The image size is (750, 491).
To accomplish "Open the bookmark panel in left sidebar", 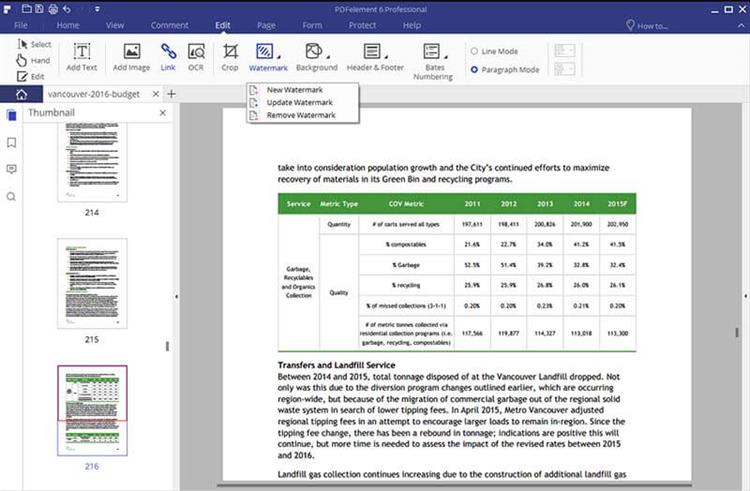I will coord(11,142).
